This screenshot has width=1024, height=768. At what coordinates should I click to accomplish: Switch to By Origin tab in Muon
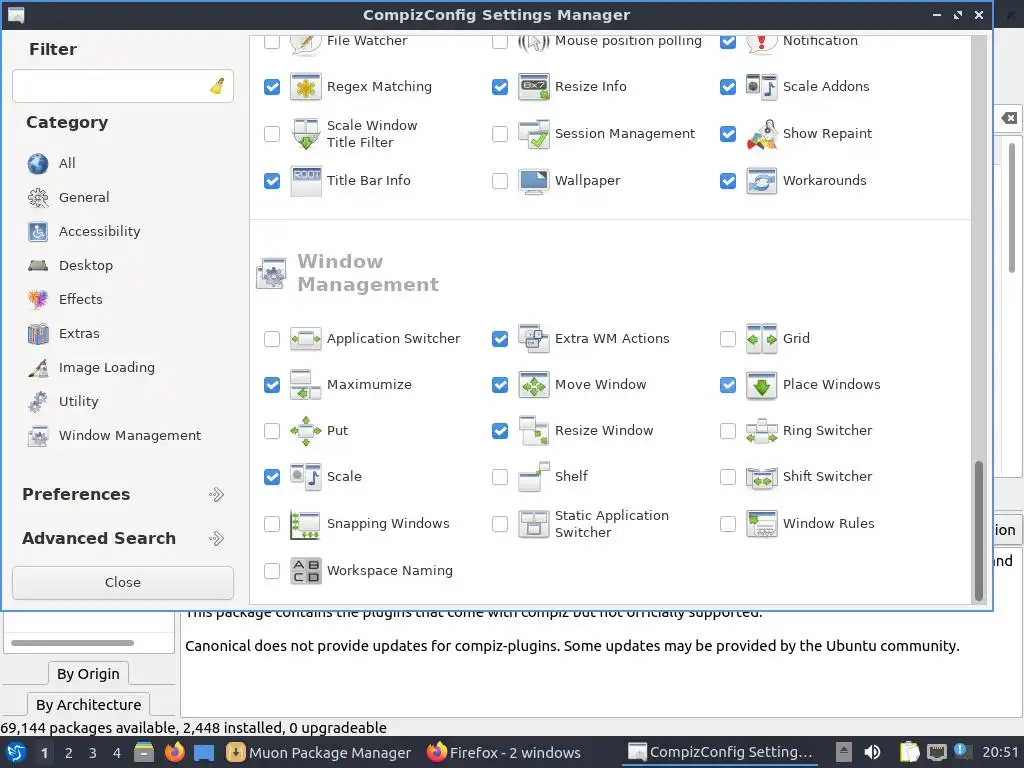point(88,673)
